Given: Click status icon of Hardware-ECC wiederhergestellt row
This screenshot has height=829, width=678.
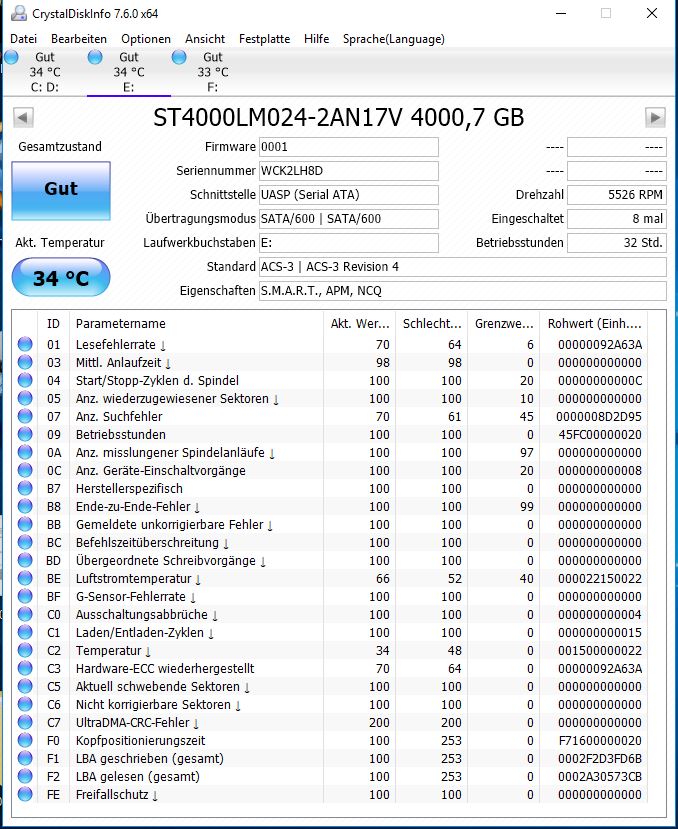Looking at the screenshot, I should point(25,668).
